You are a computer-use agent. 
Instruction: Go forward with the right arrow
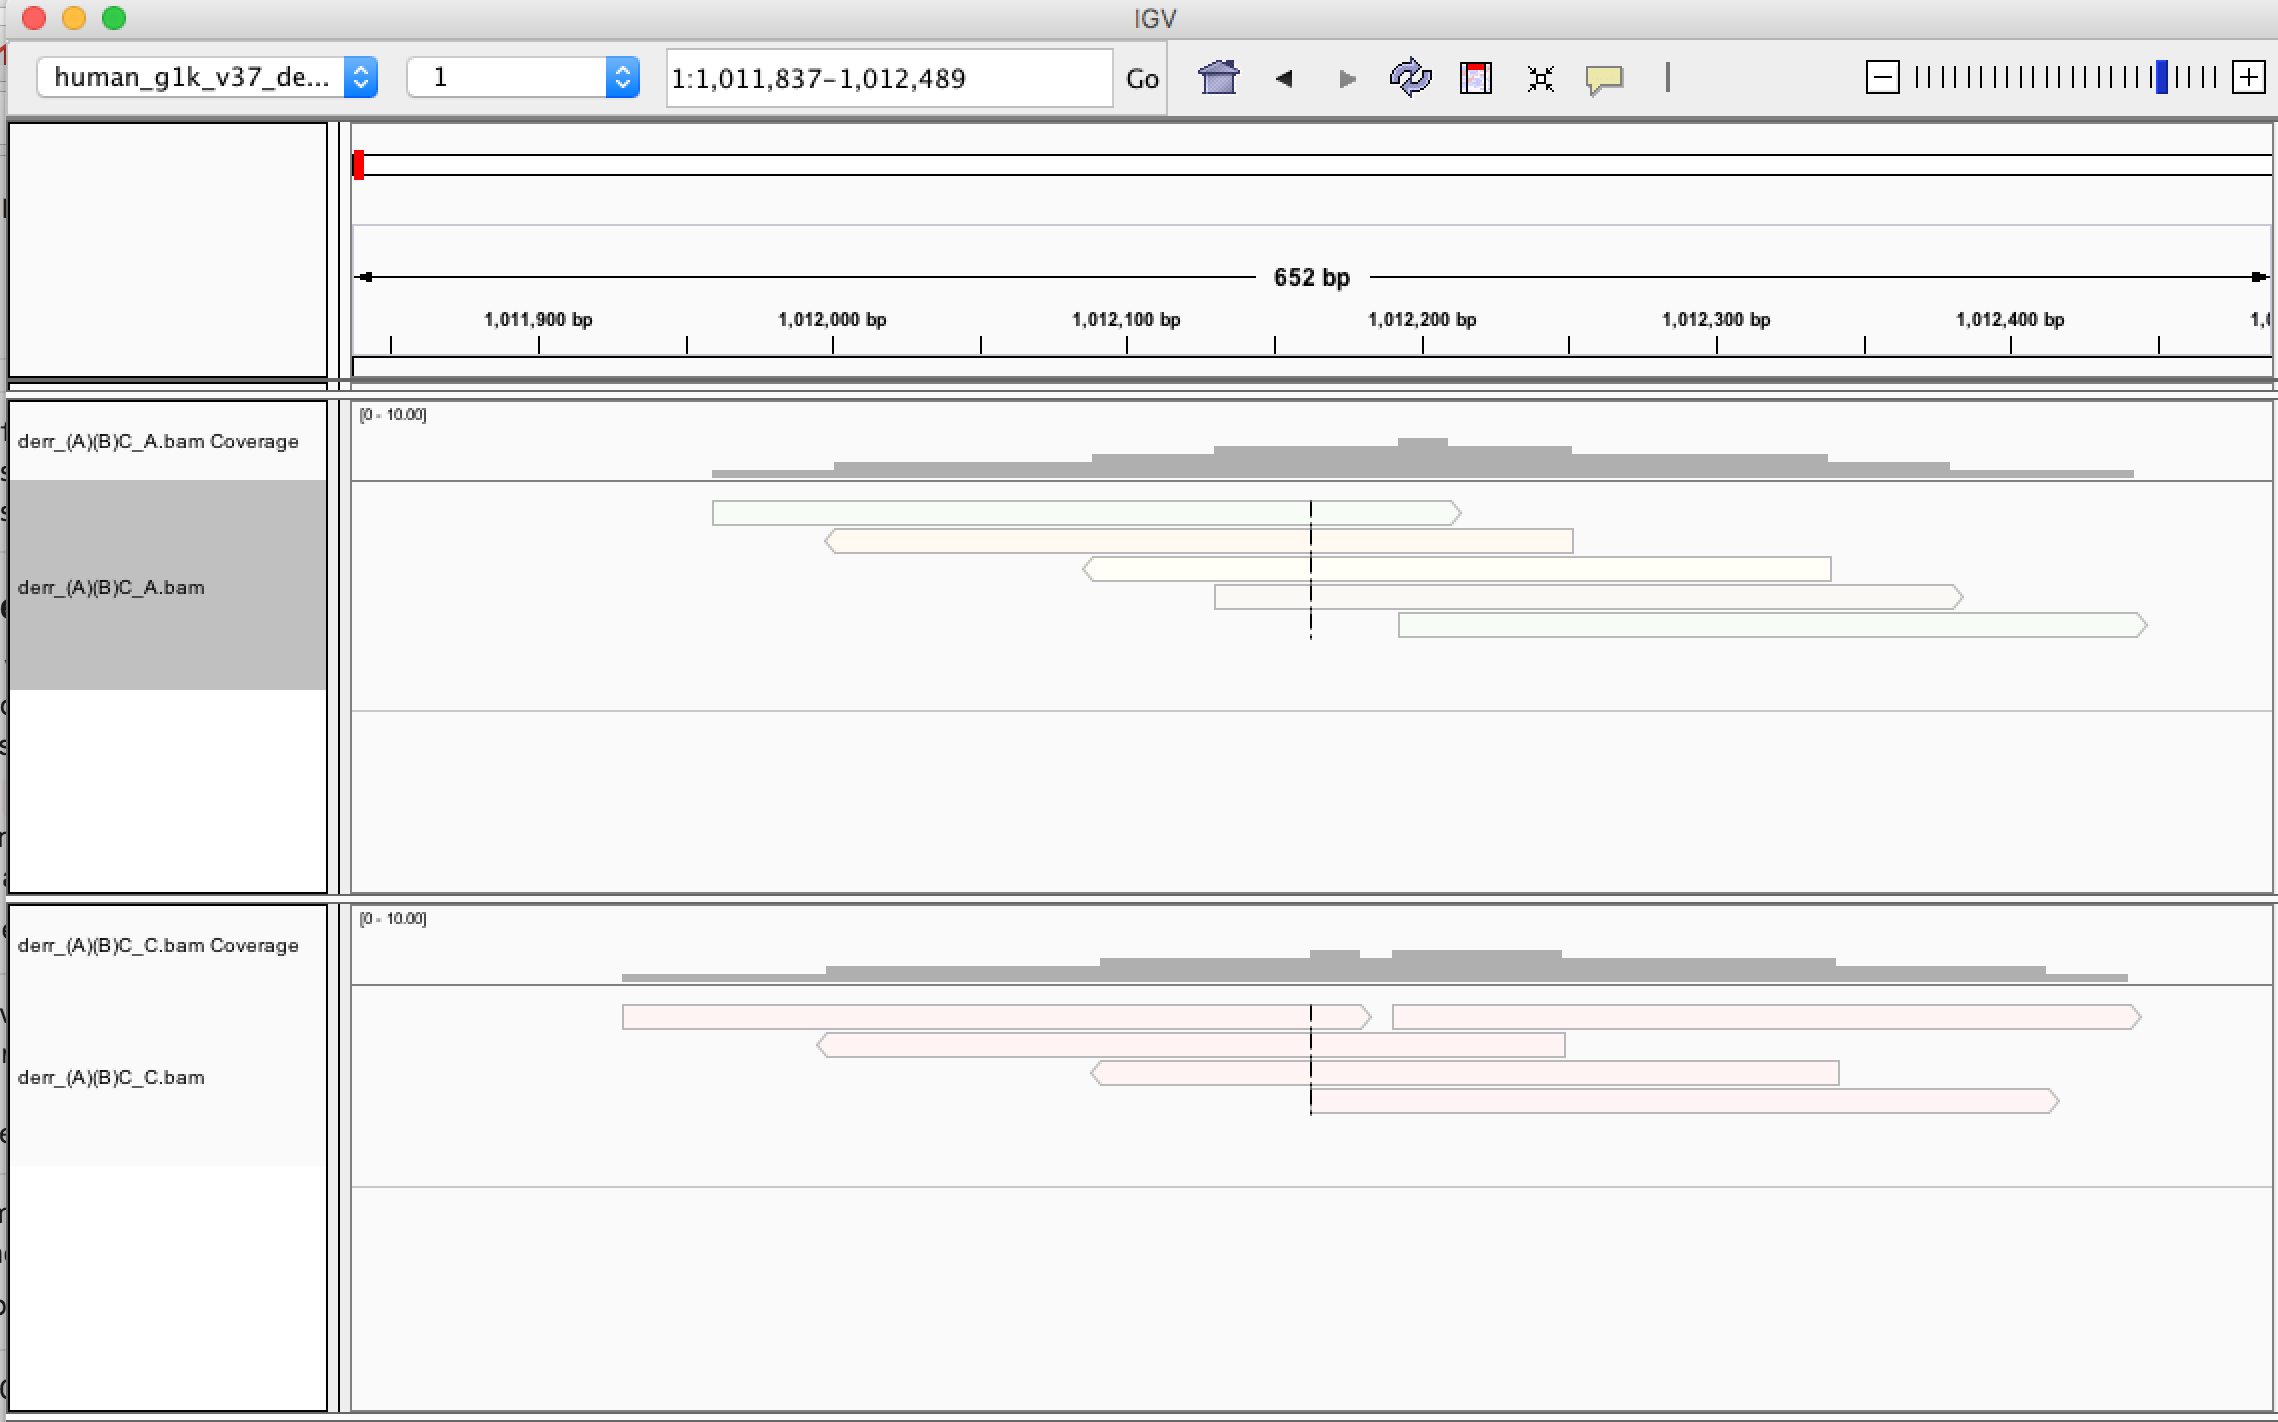tap(1347, 78)
